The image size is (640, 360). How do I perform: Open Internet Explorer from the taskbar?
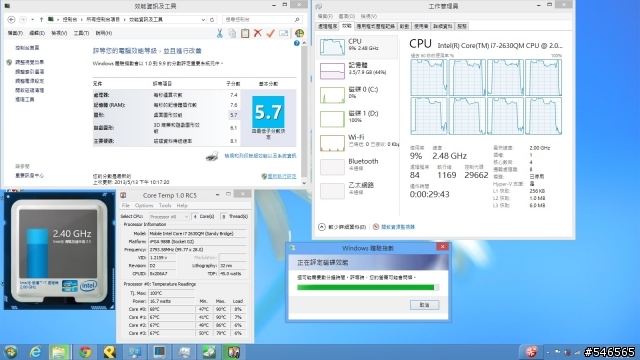tap(36, 352)
